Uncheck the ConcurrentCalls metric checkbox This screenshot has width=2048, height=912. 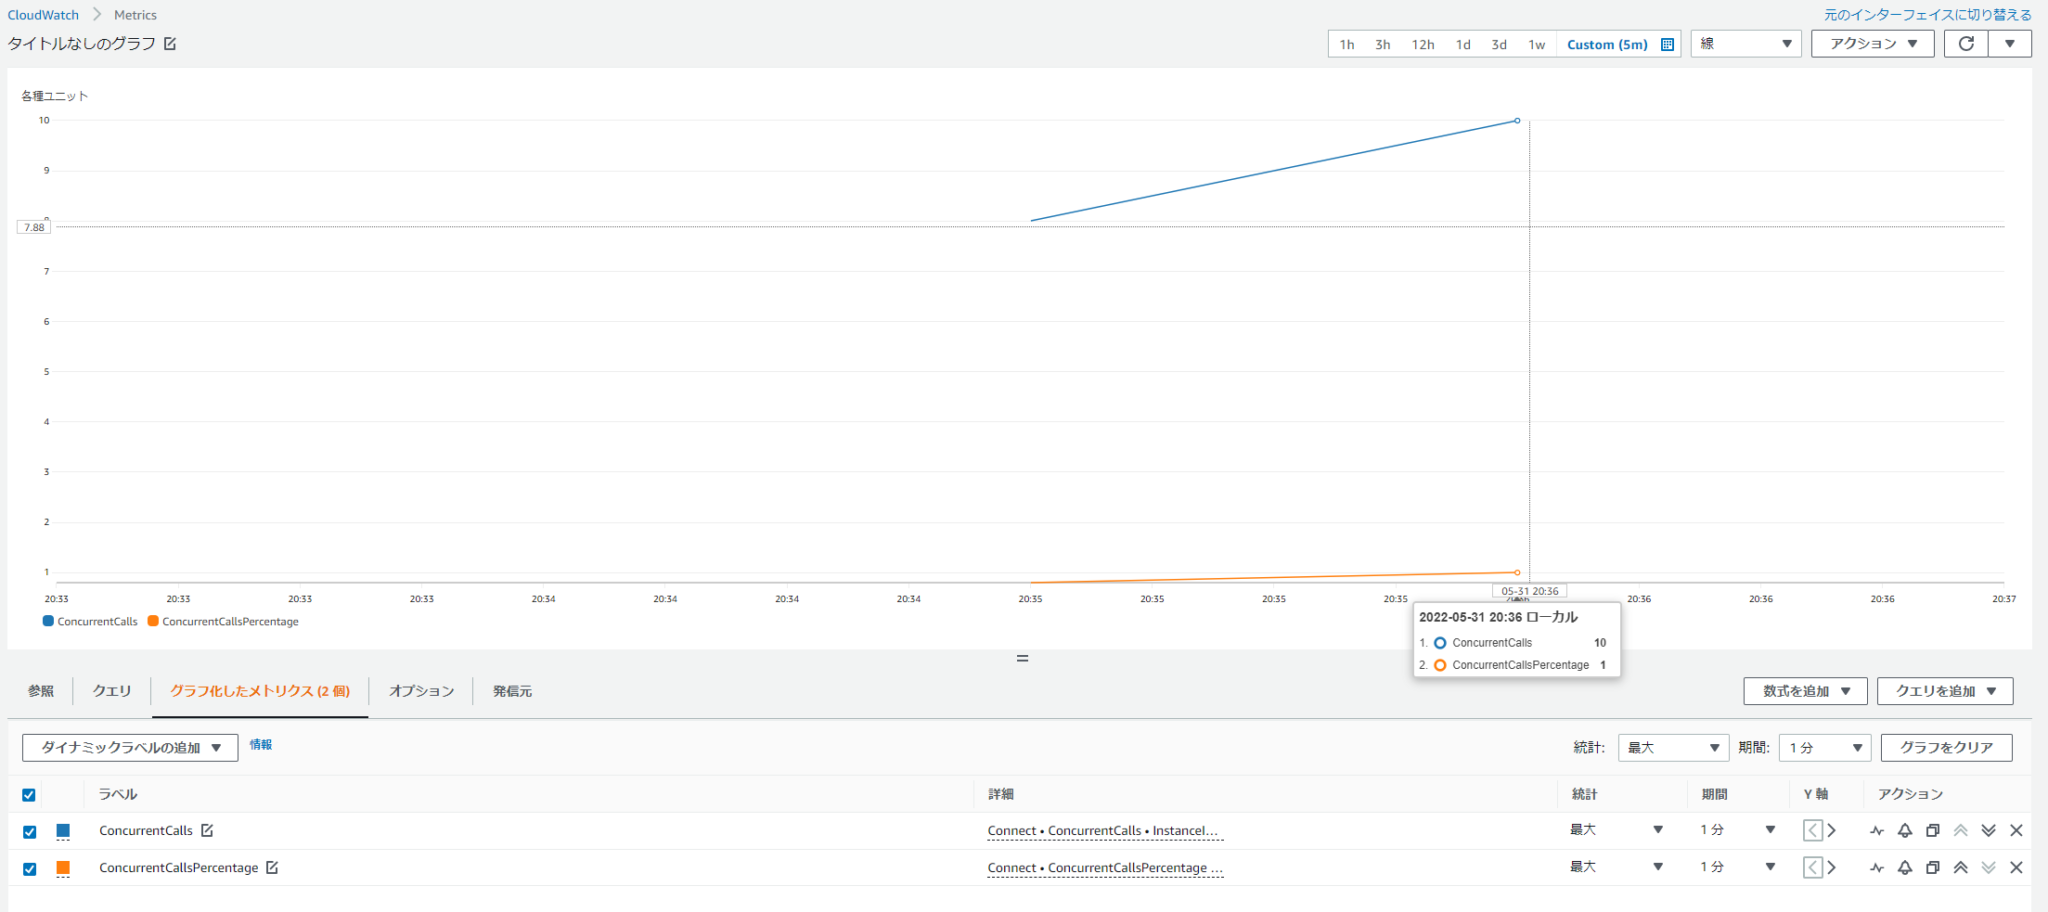pyautogui.click(x=29, y=832)
